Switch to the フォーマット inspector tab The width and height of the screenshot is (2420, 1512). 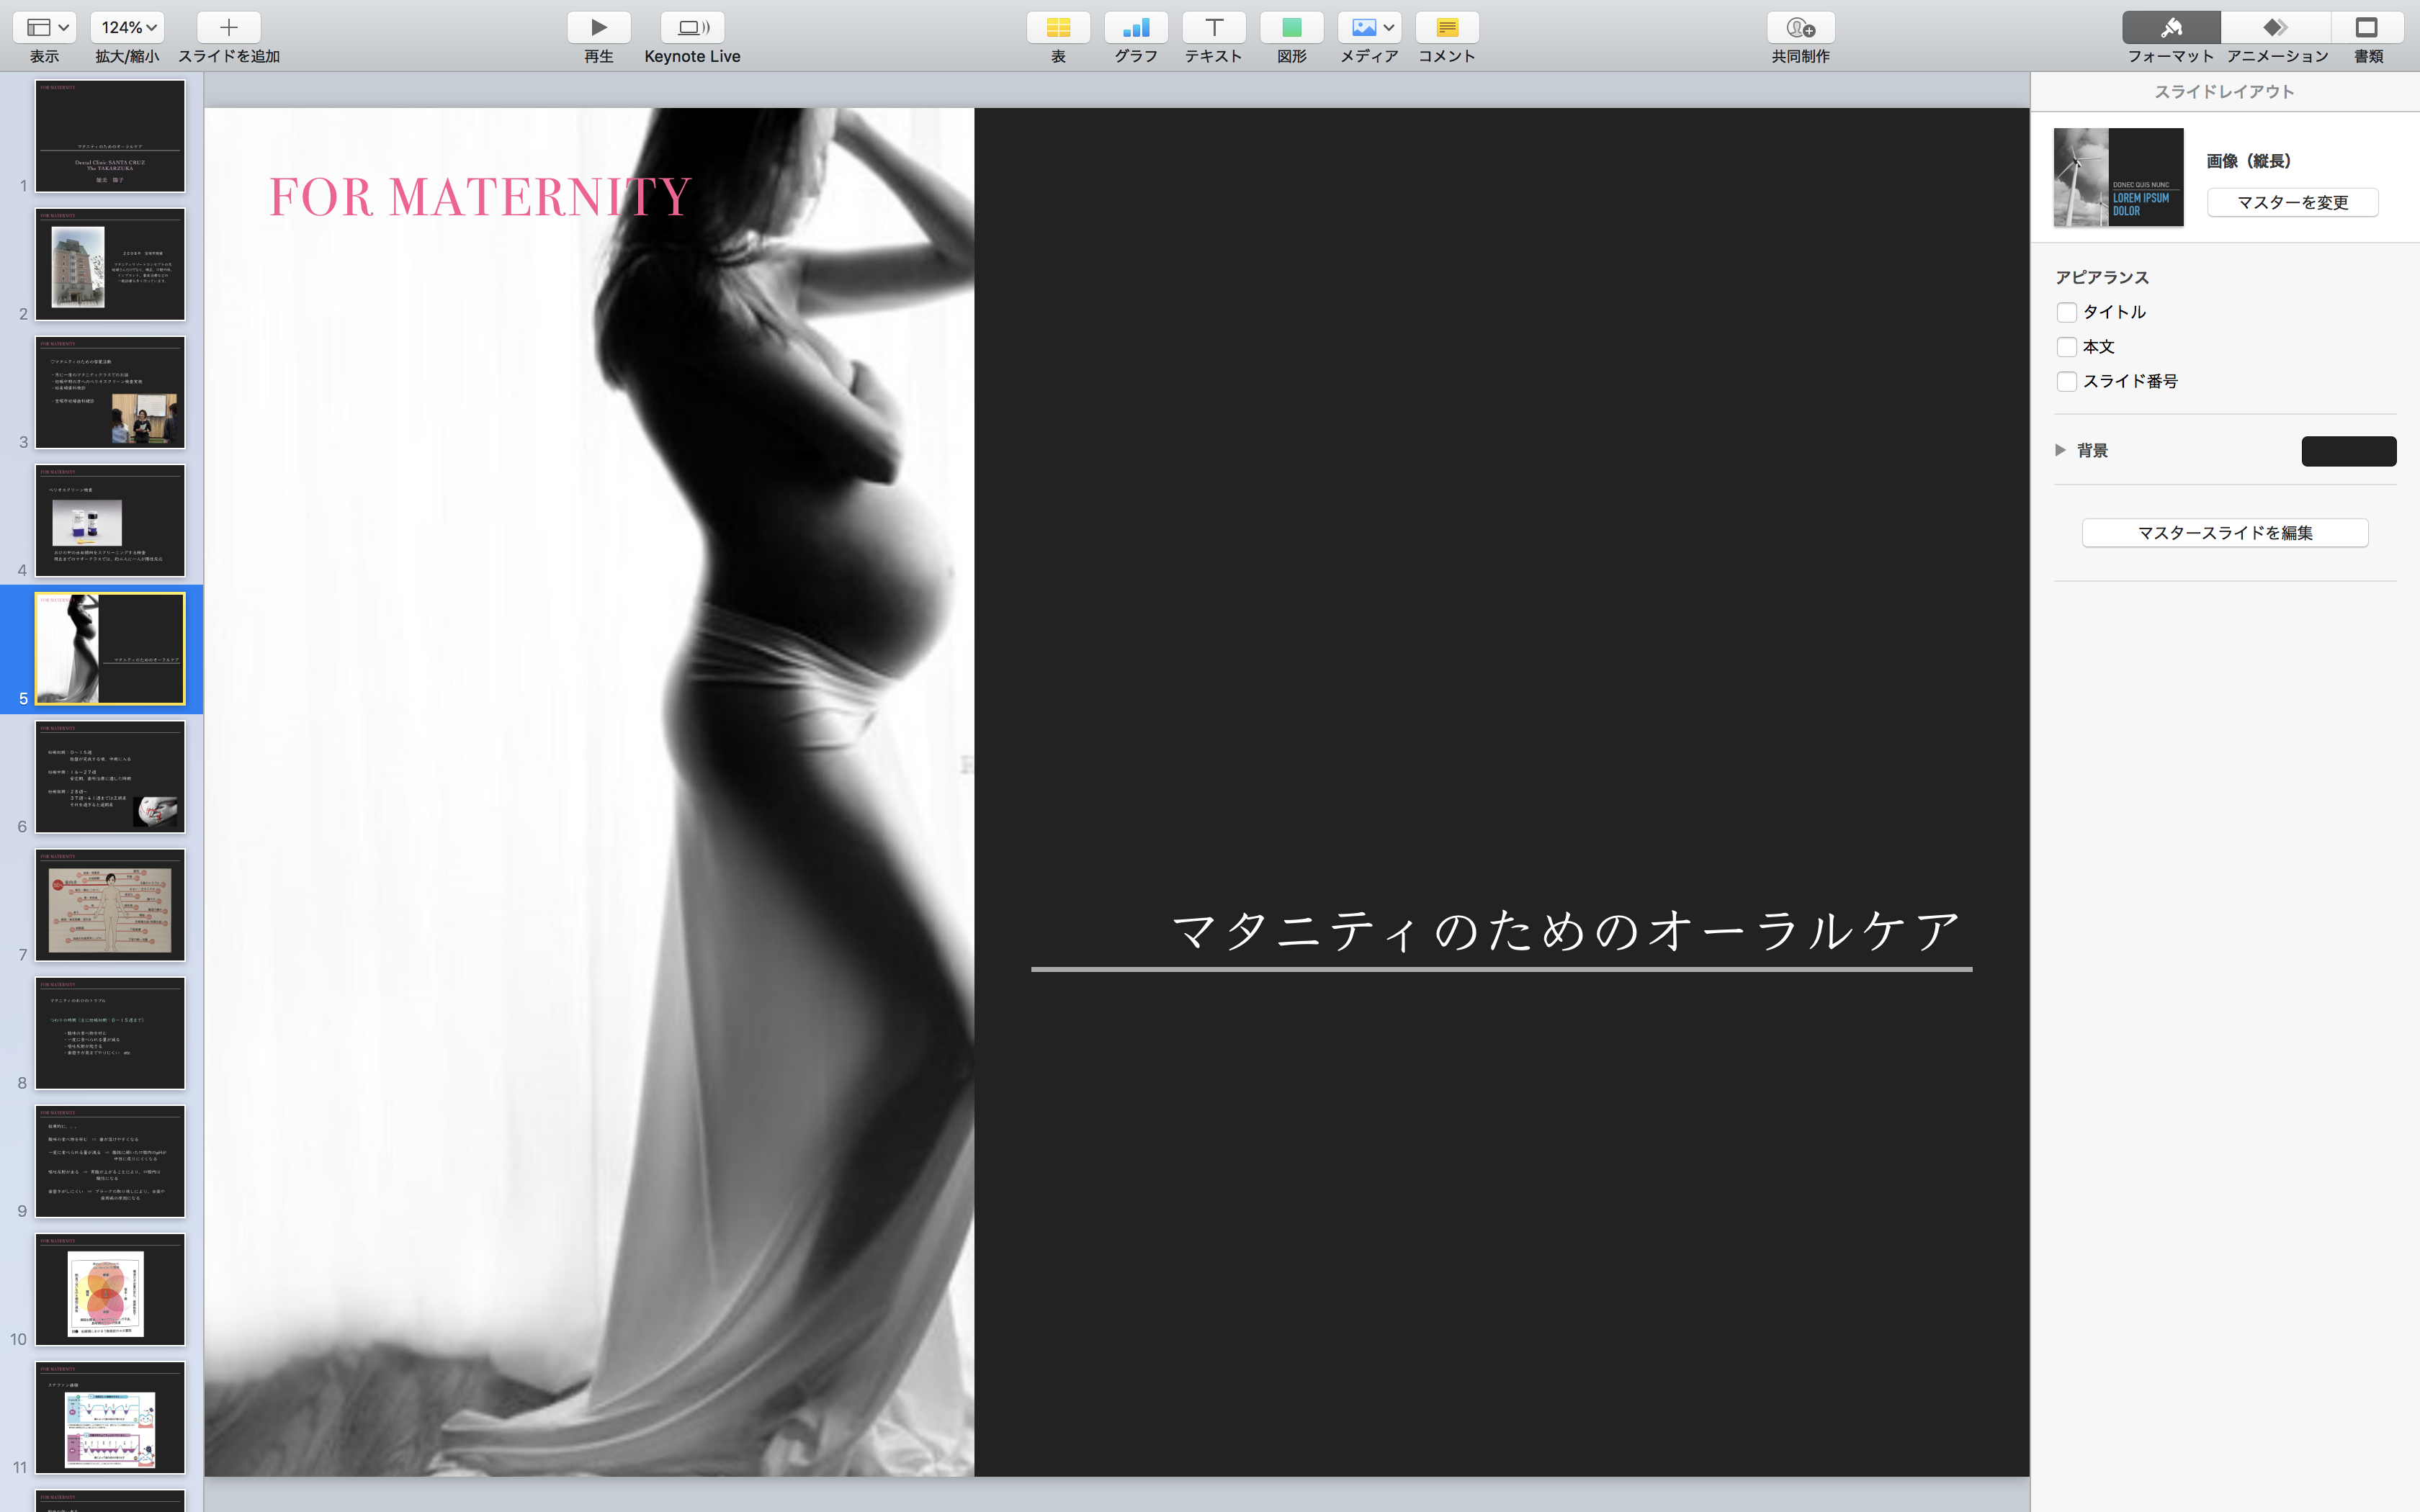[x=2171, y=27]
